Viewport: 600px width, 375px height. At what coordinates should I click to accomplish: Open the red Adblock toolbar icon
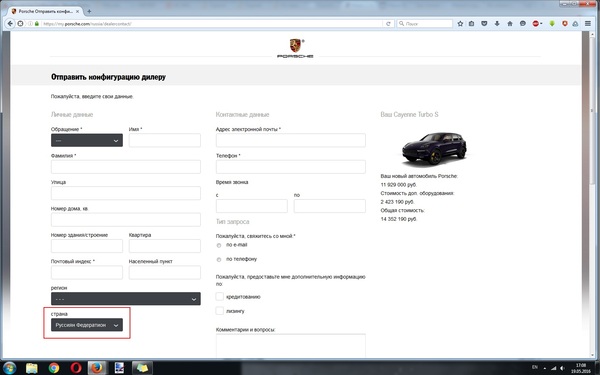[536, 23]
